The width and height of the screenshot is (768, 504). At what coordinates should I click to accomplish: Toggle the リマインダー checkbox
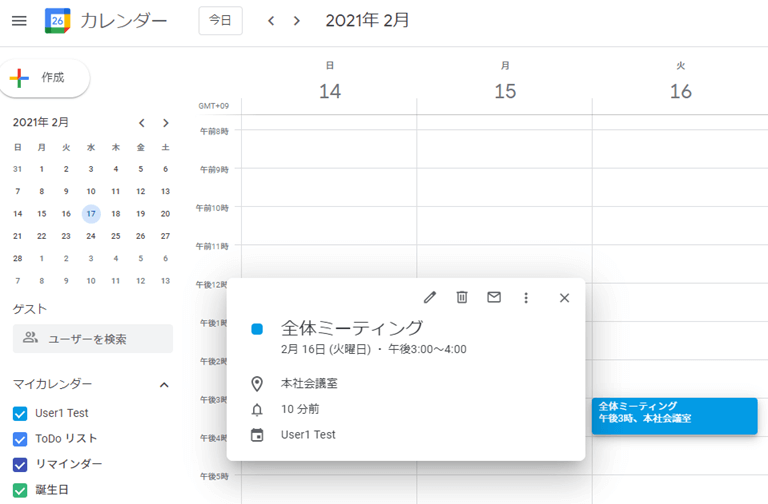pyautogui.click(x=20, y=465)
